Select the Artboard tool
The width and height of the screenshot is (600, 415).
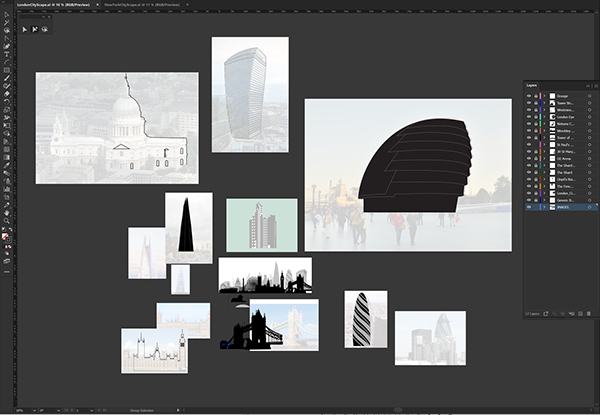7,197
